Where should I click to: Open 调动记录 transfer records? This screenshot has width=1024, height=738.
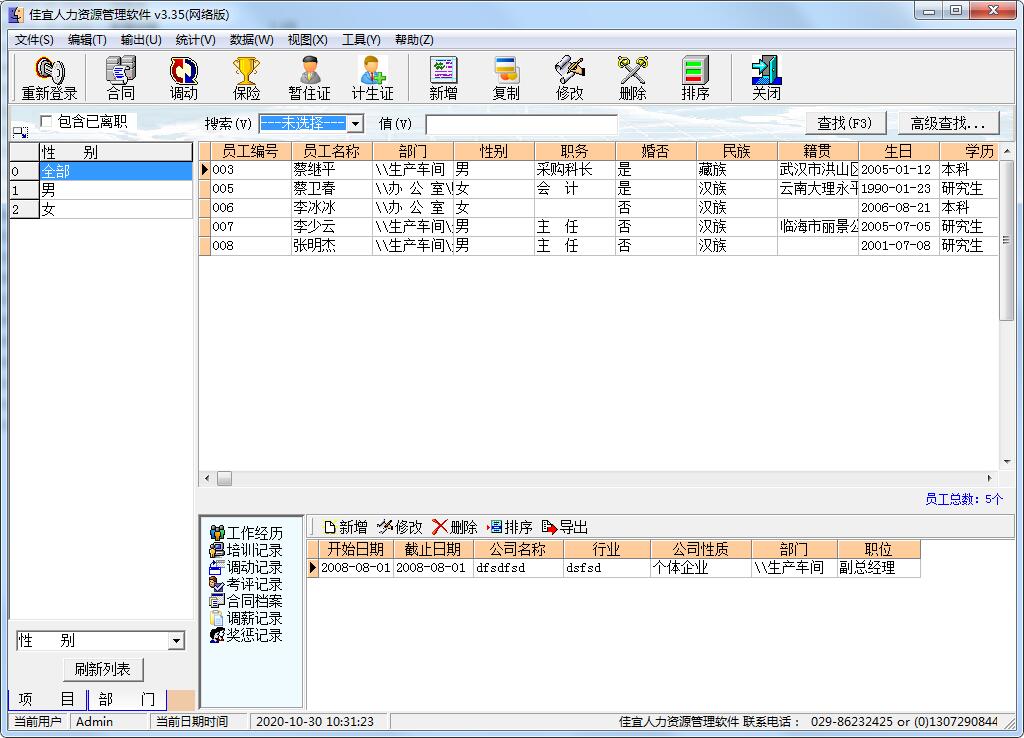246,567
